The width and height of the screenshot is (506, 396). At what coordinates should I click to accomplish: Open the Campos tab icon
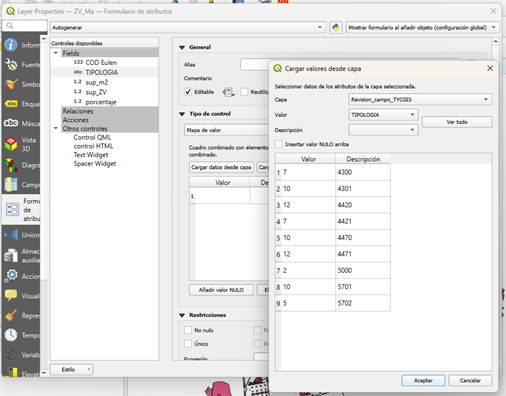pos(11,184)
